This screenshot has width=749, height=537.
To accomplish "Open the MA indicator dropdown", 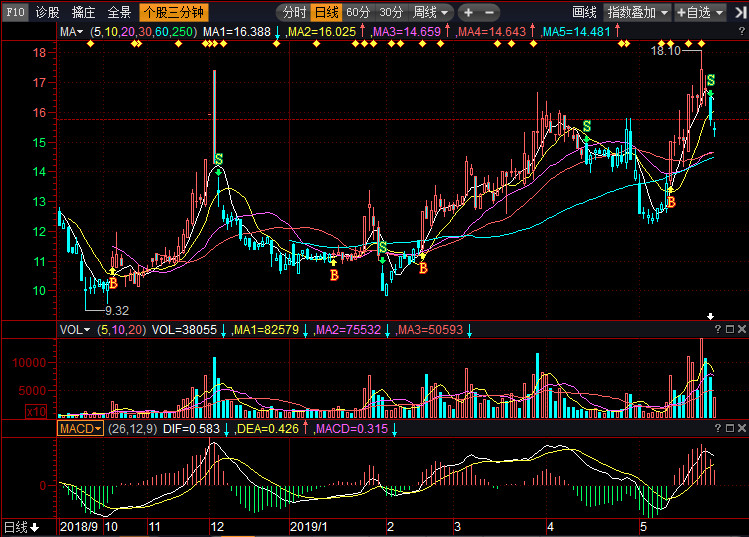I will 72,32.
